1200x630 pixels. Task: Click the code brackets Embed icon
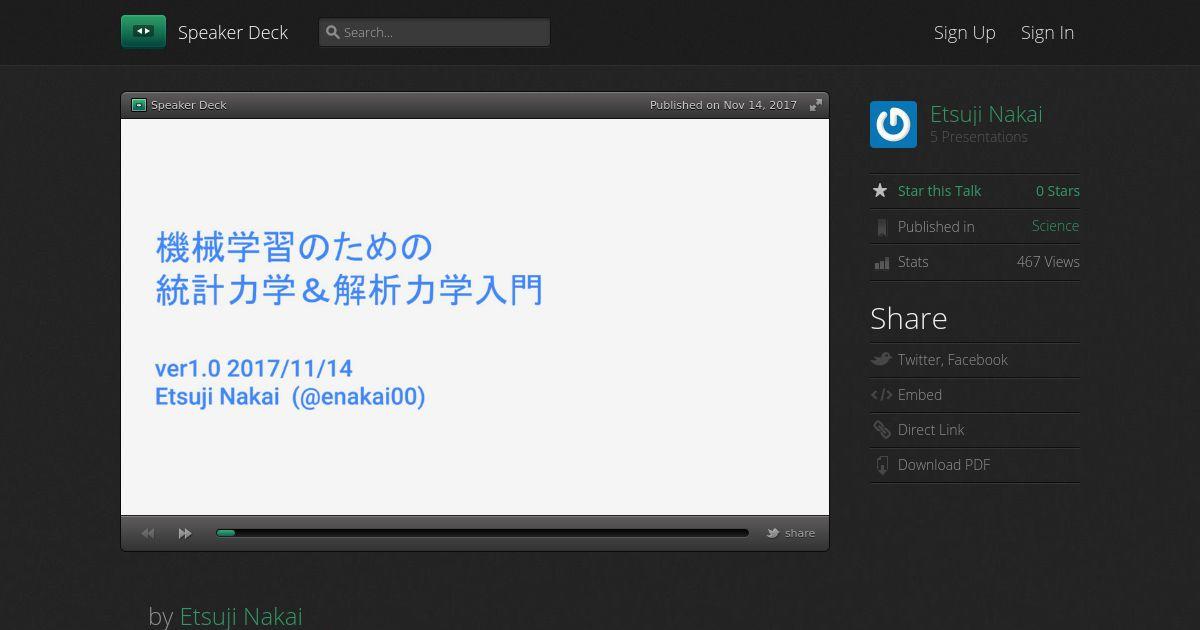coord(881,395)
